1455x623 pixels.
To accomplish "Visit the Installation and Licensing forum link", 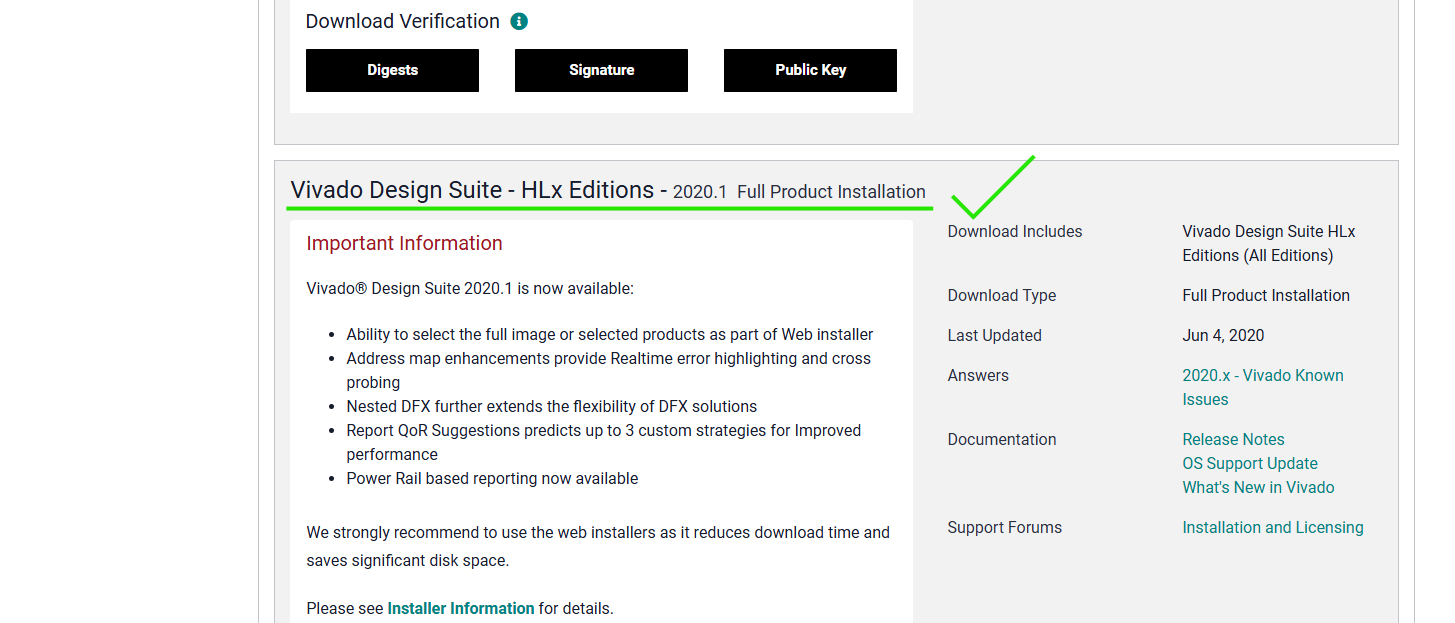I will [x=1272, y=527].
